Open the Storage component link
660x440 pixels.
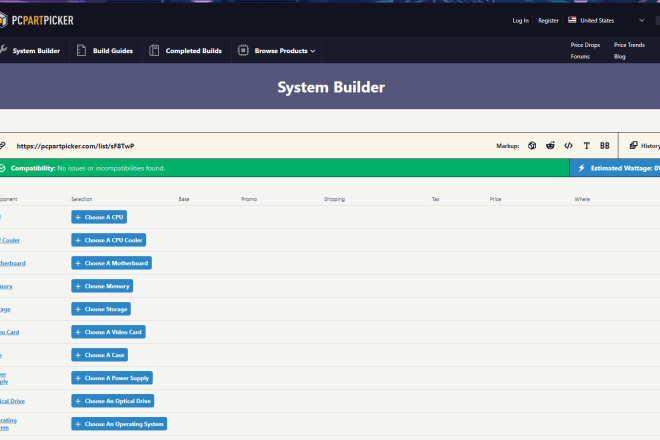5,309
